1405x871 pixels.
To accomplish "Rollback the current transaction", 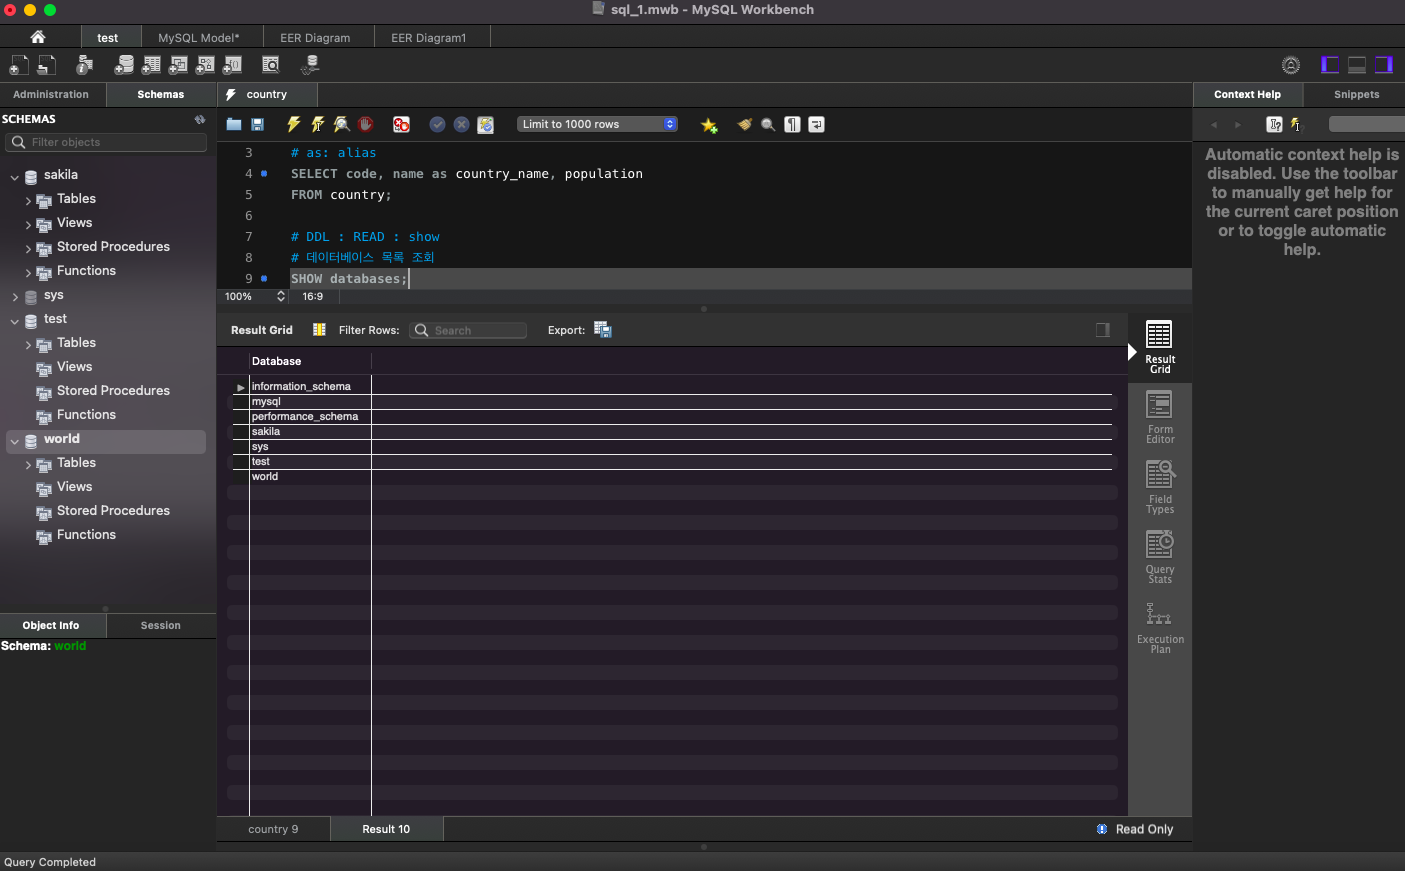I will tap(461, 125).
